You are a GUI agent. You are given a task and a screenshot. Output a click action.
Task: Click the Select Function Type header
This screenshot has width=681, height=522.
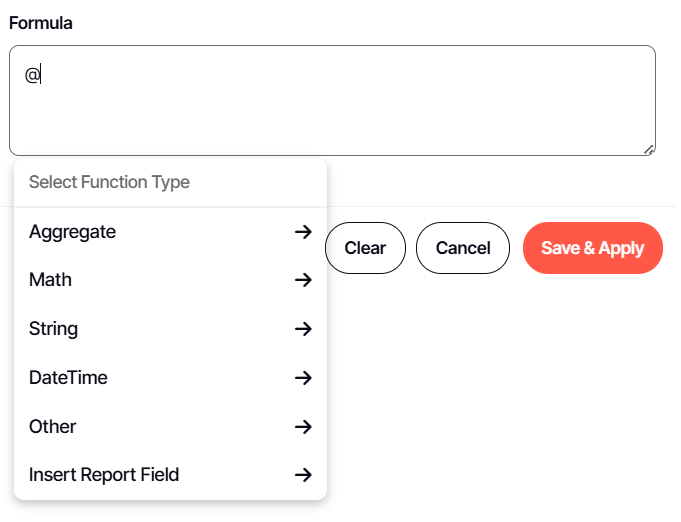point(109,182)
